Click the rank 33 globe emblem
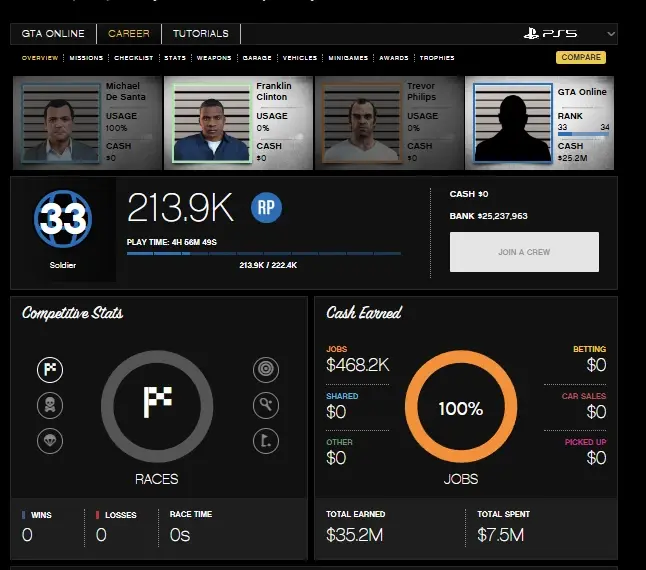 (63, 218)
